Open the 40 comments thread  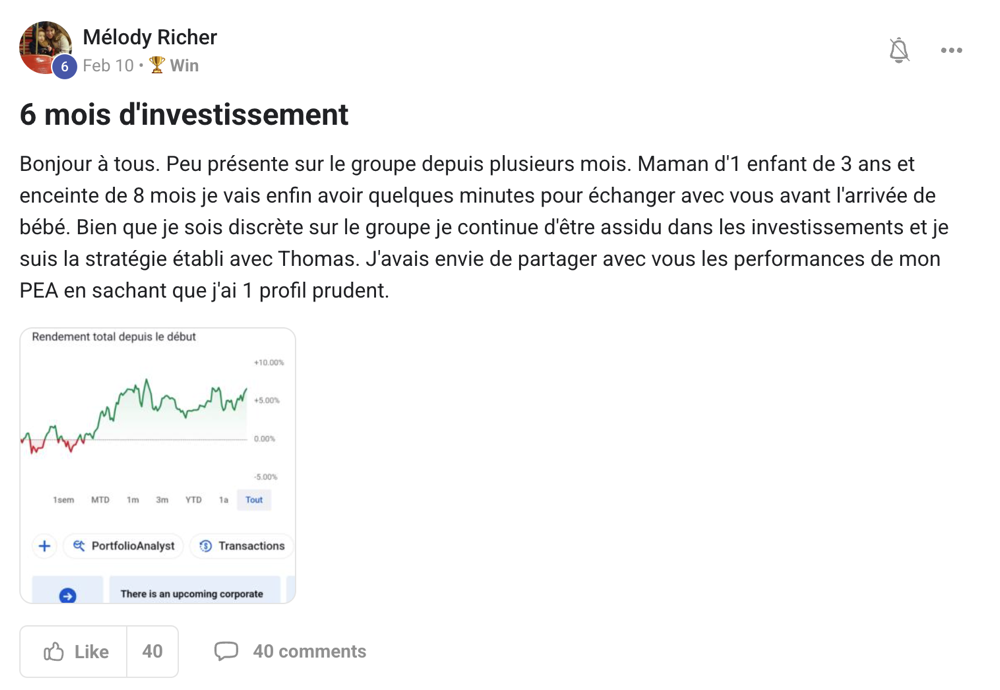pos(309,650)
